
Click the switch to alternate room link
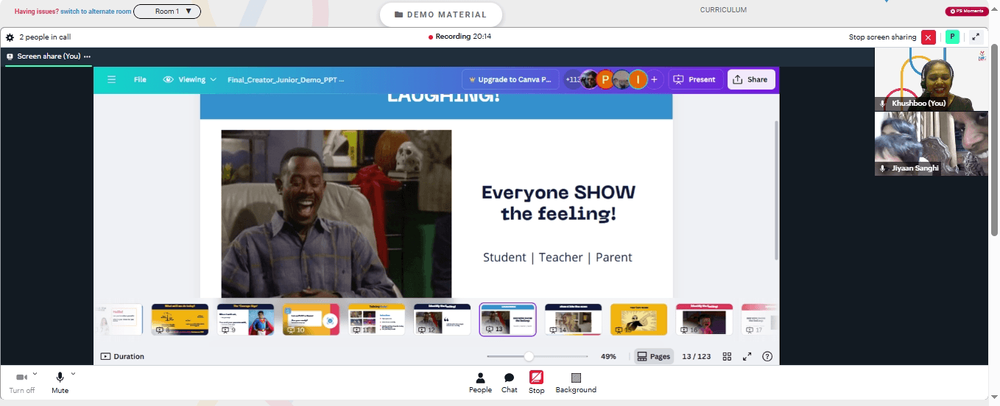[x=96, y=11]
